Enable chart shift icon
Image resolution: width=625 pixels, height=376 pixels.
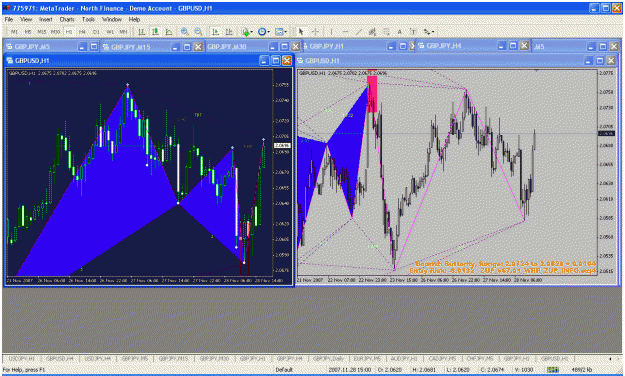pos(229,32)
